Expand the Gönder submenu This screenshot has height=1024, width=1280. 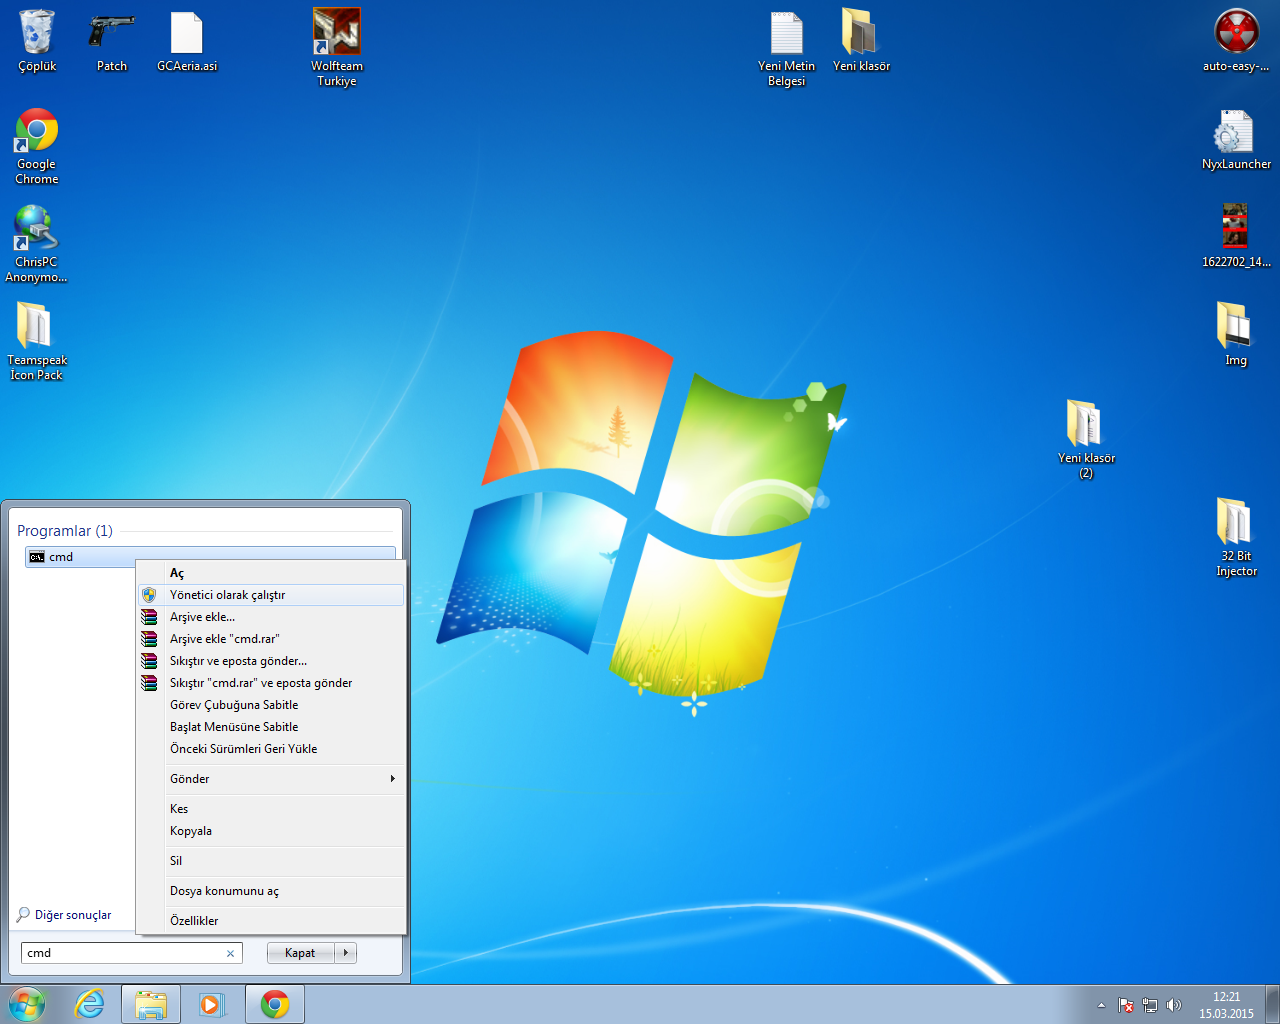tap(271, 779)
